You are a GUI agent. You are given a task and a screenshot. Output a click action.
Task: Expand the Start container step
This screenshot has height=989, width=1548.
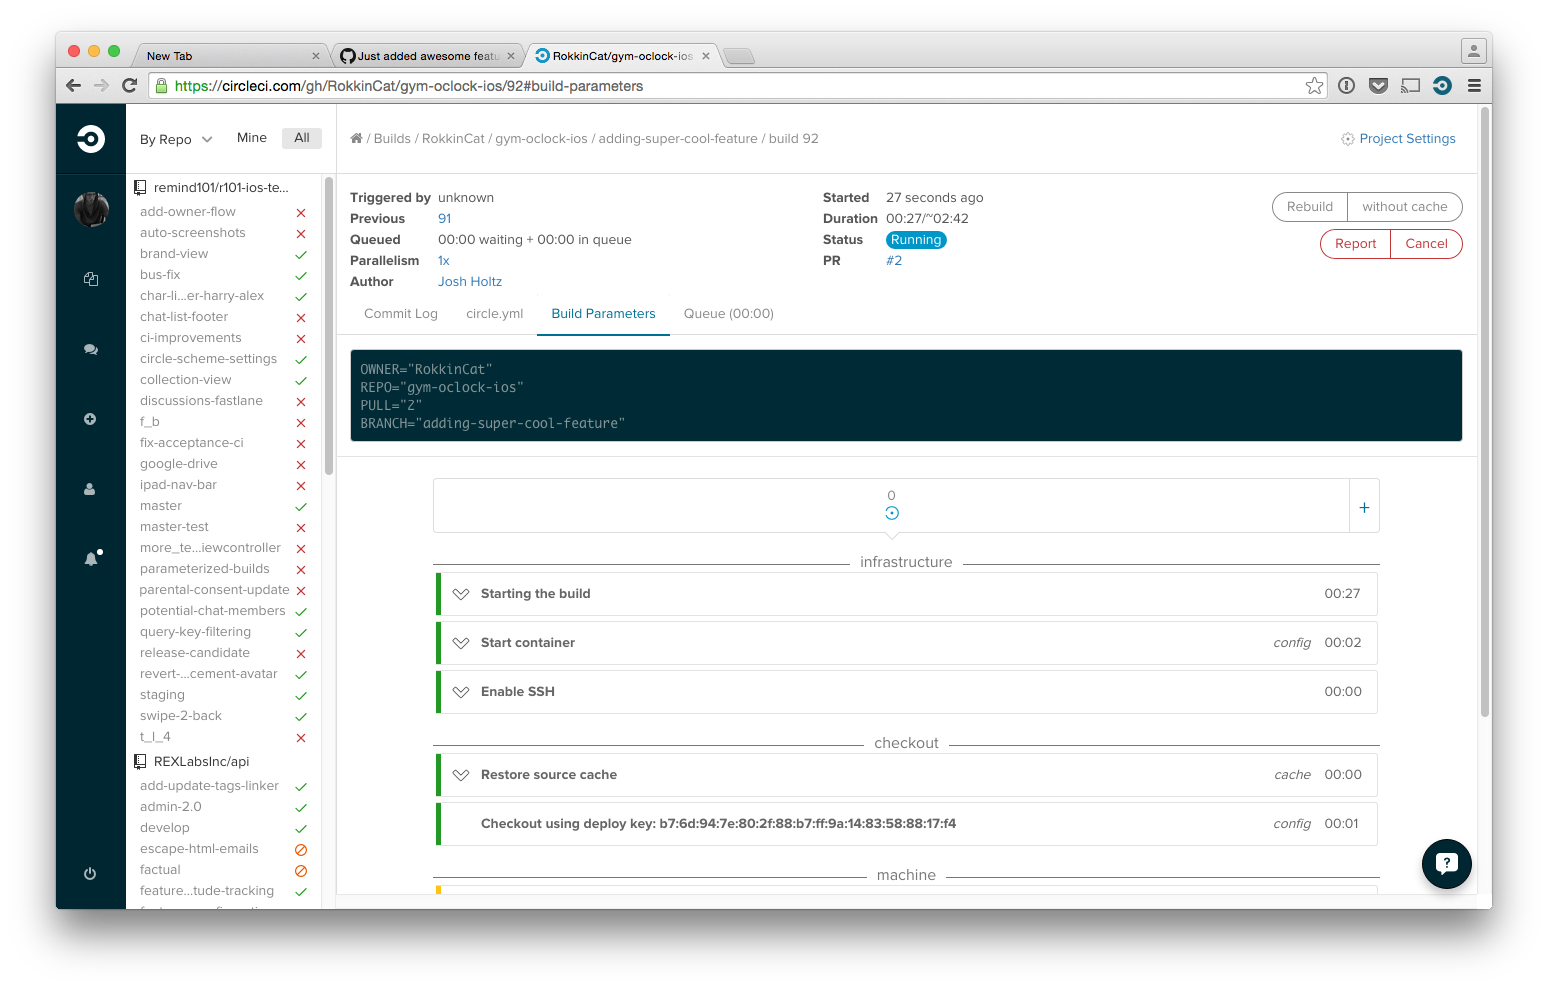point(461,643)
